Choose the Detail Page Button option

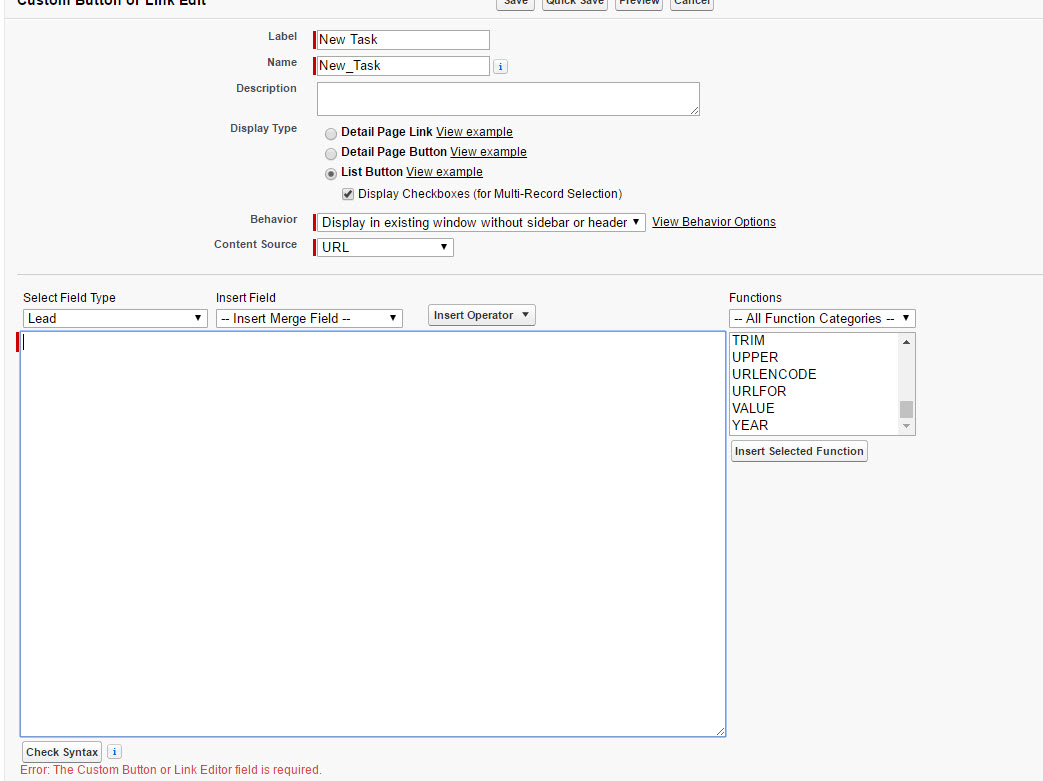pyautogui.click(x=331, y=153)
